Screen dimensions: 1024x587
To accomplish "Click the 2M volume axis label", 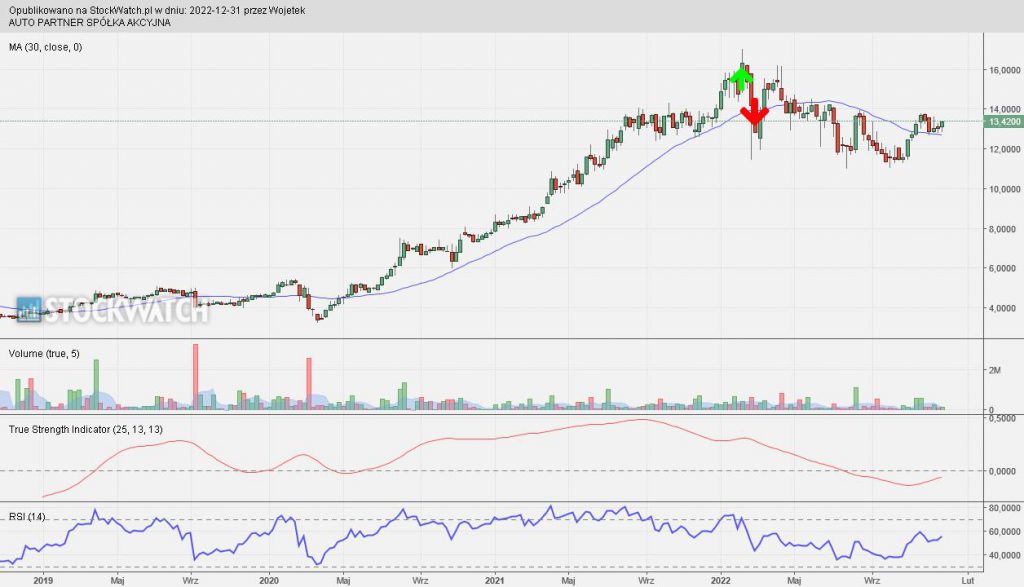I will tap(995, 370).
